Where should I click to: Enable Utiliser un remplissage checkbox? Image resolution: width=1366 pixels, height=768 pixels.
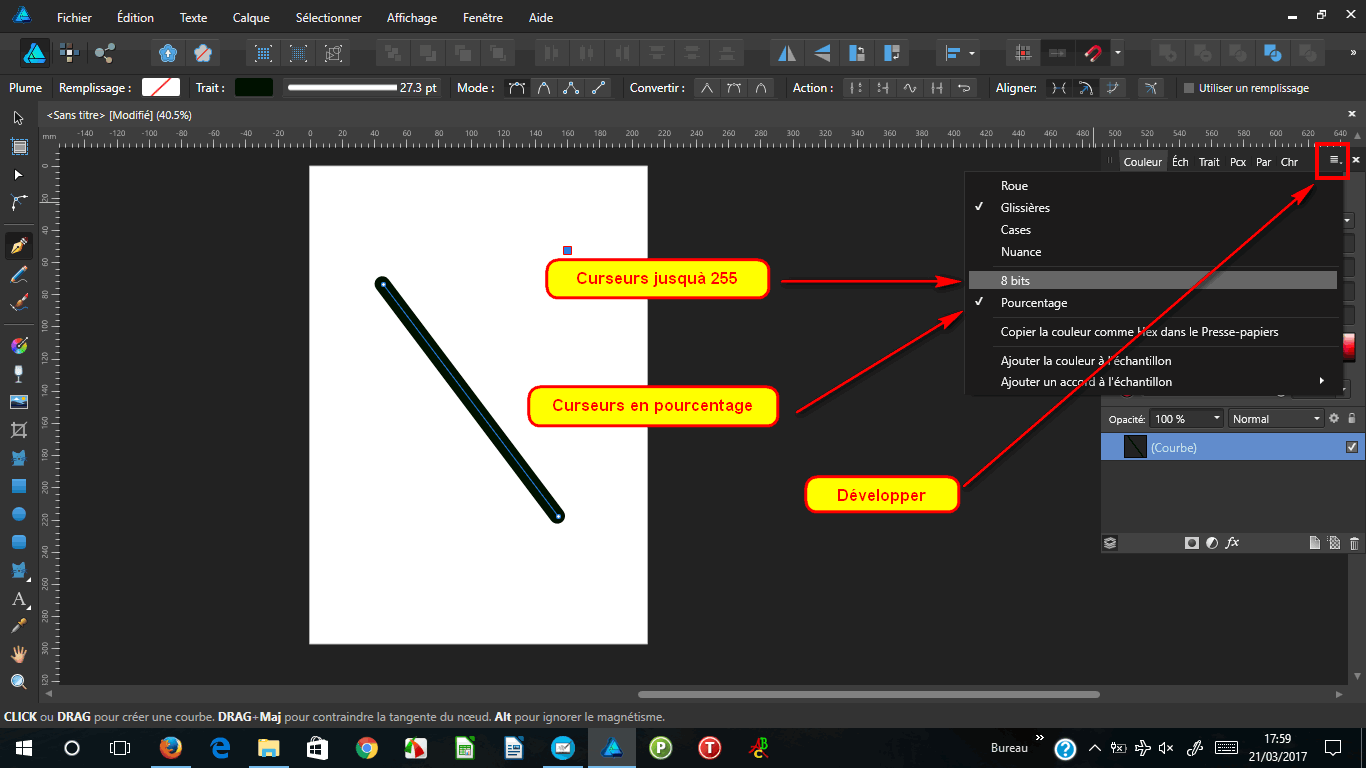pos(1188,88)
